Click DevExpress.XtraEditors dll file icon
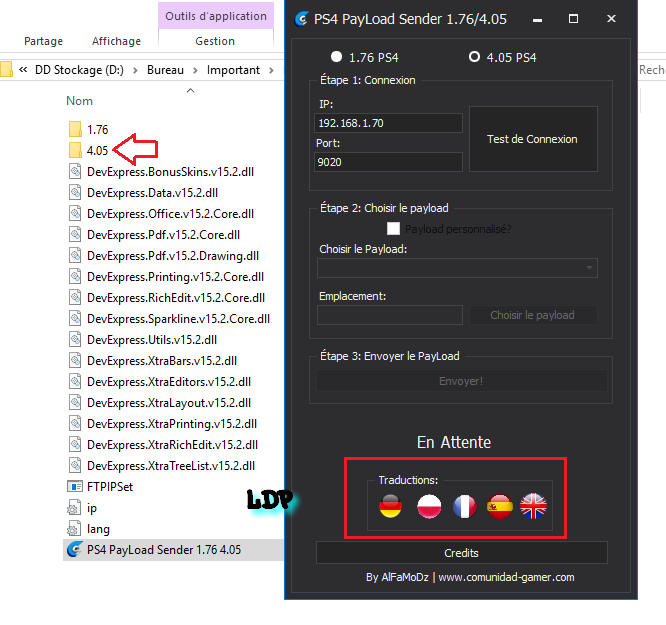The height and width of the screenshot is (625, 666). (75, 382)
